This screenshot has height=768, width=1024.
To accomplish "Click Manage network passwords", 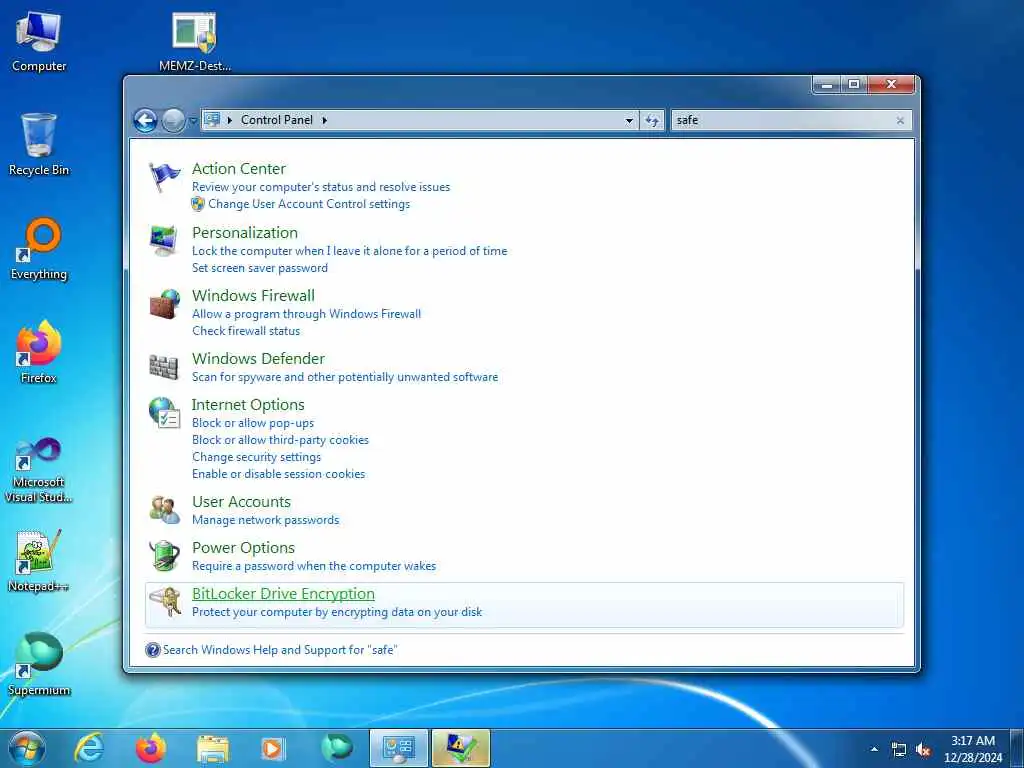I will tap(265, 520).
